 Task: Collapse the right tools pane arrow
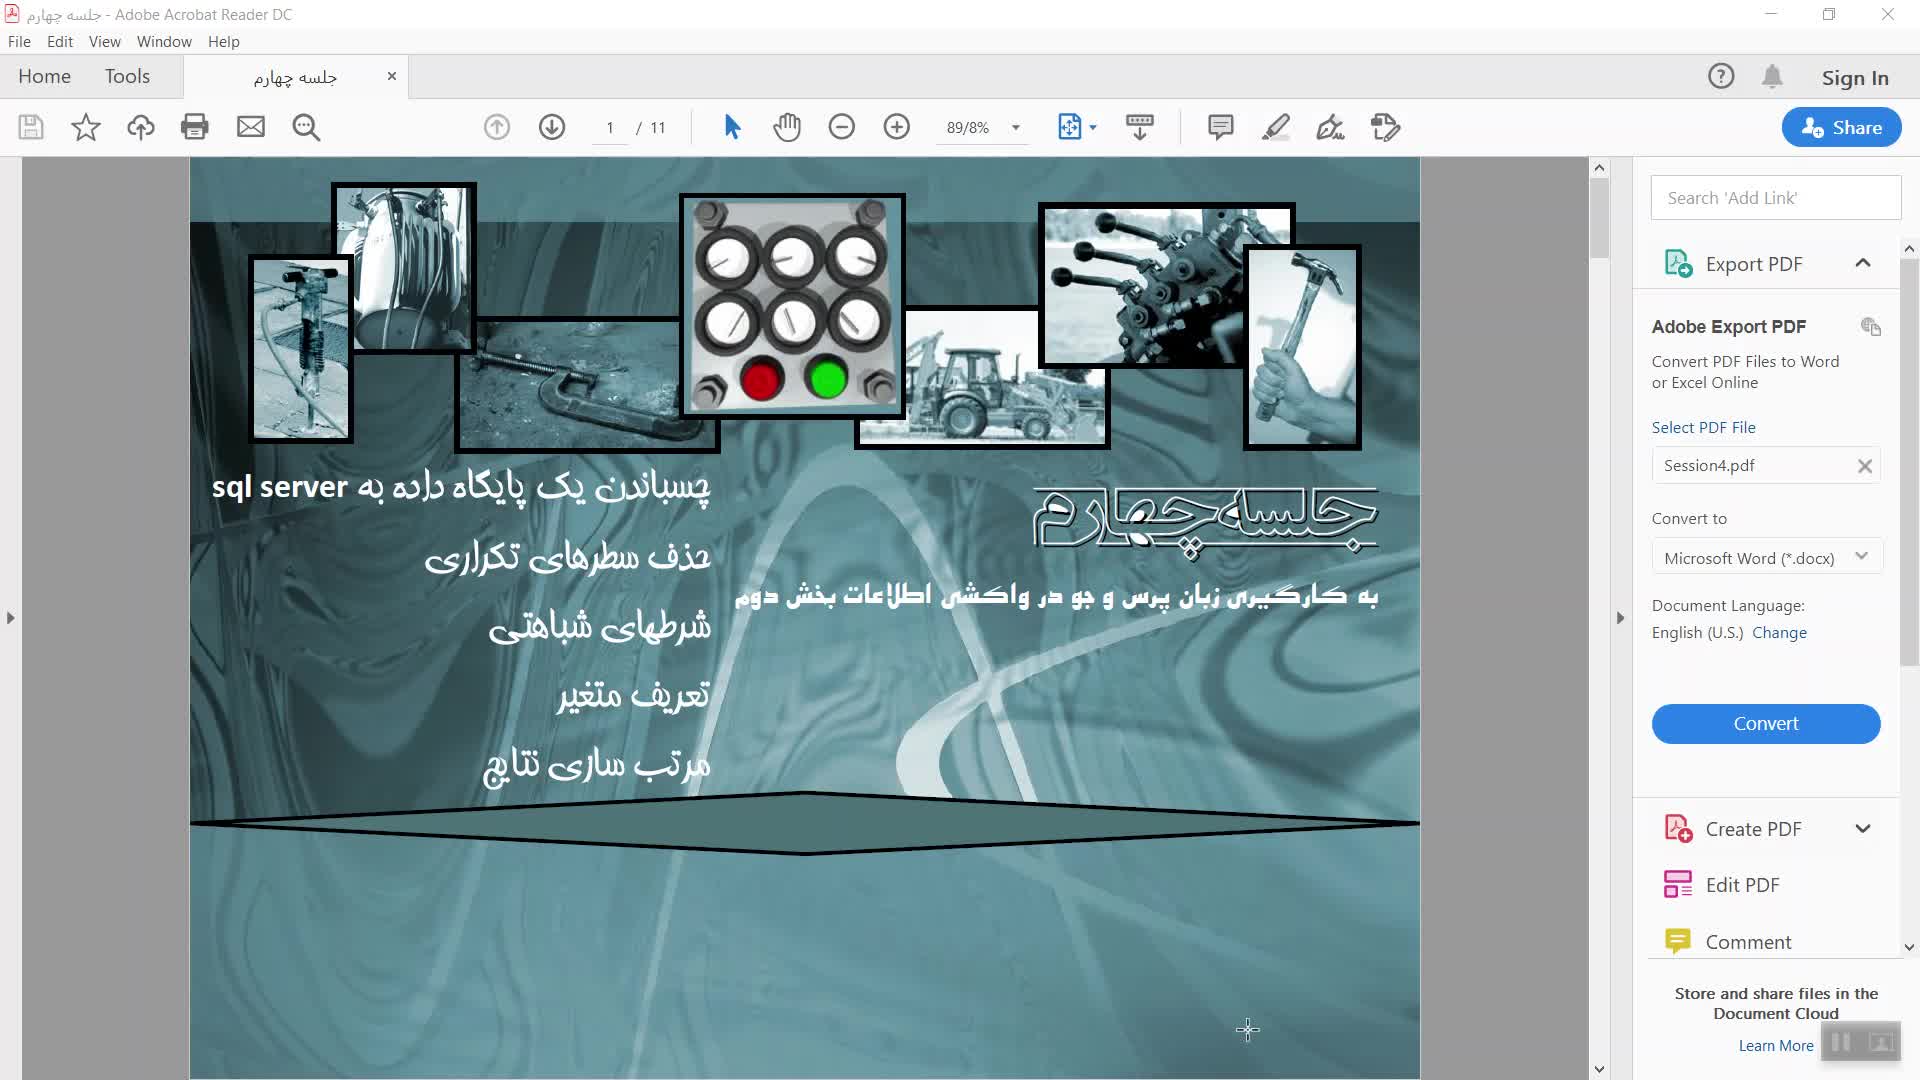click(1621, 618)
